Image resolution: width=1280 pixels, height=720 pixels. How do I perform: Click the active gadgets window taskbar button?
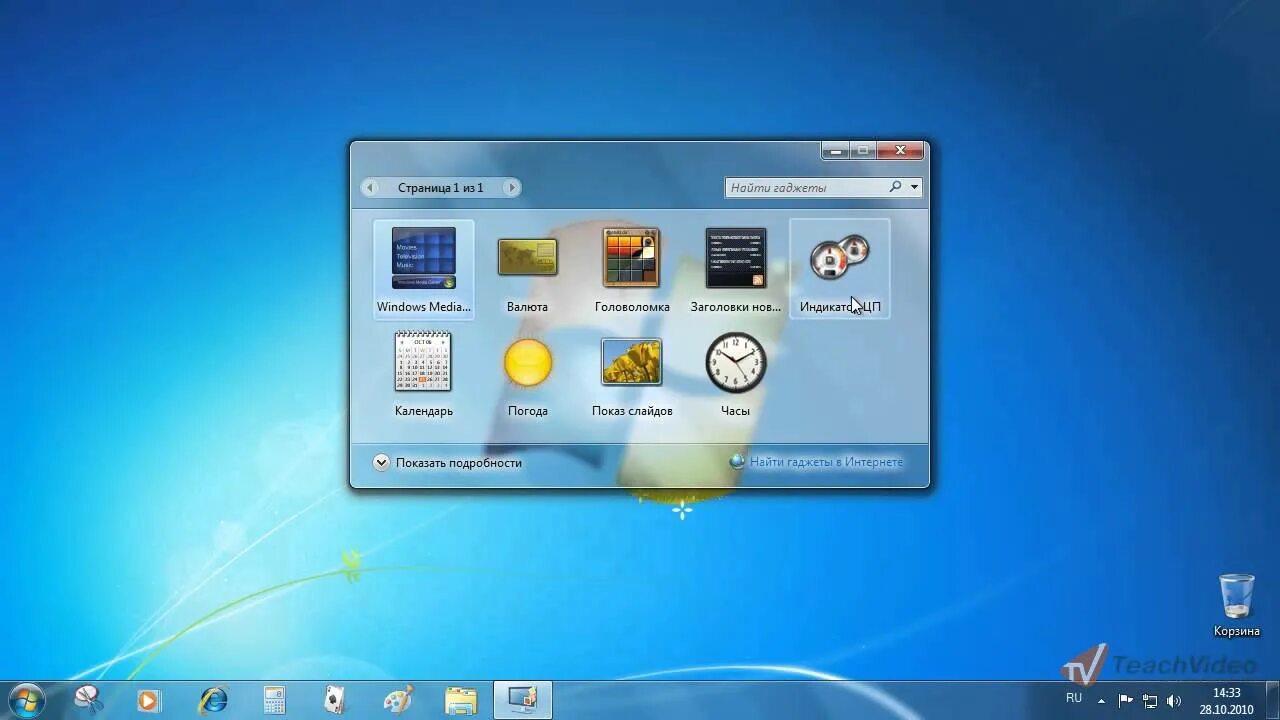coord(523,700)
